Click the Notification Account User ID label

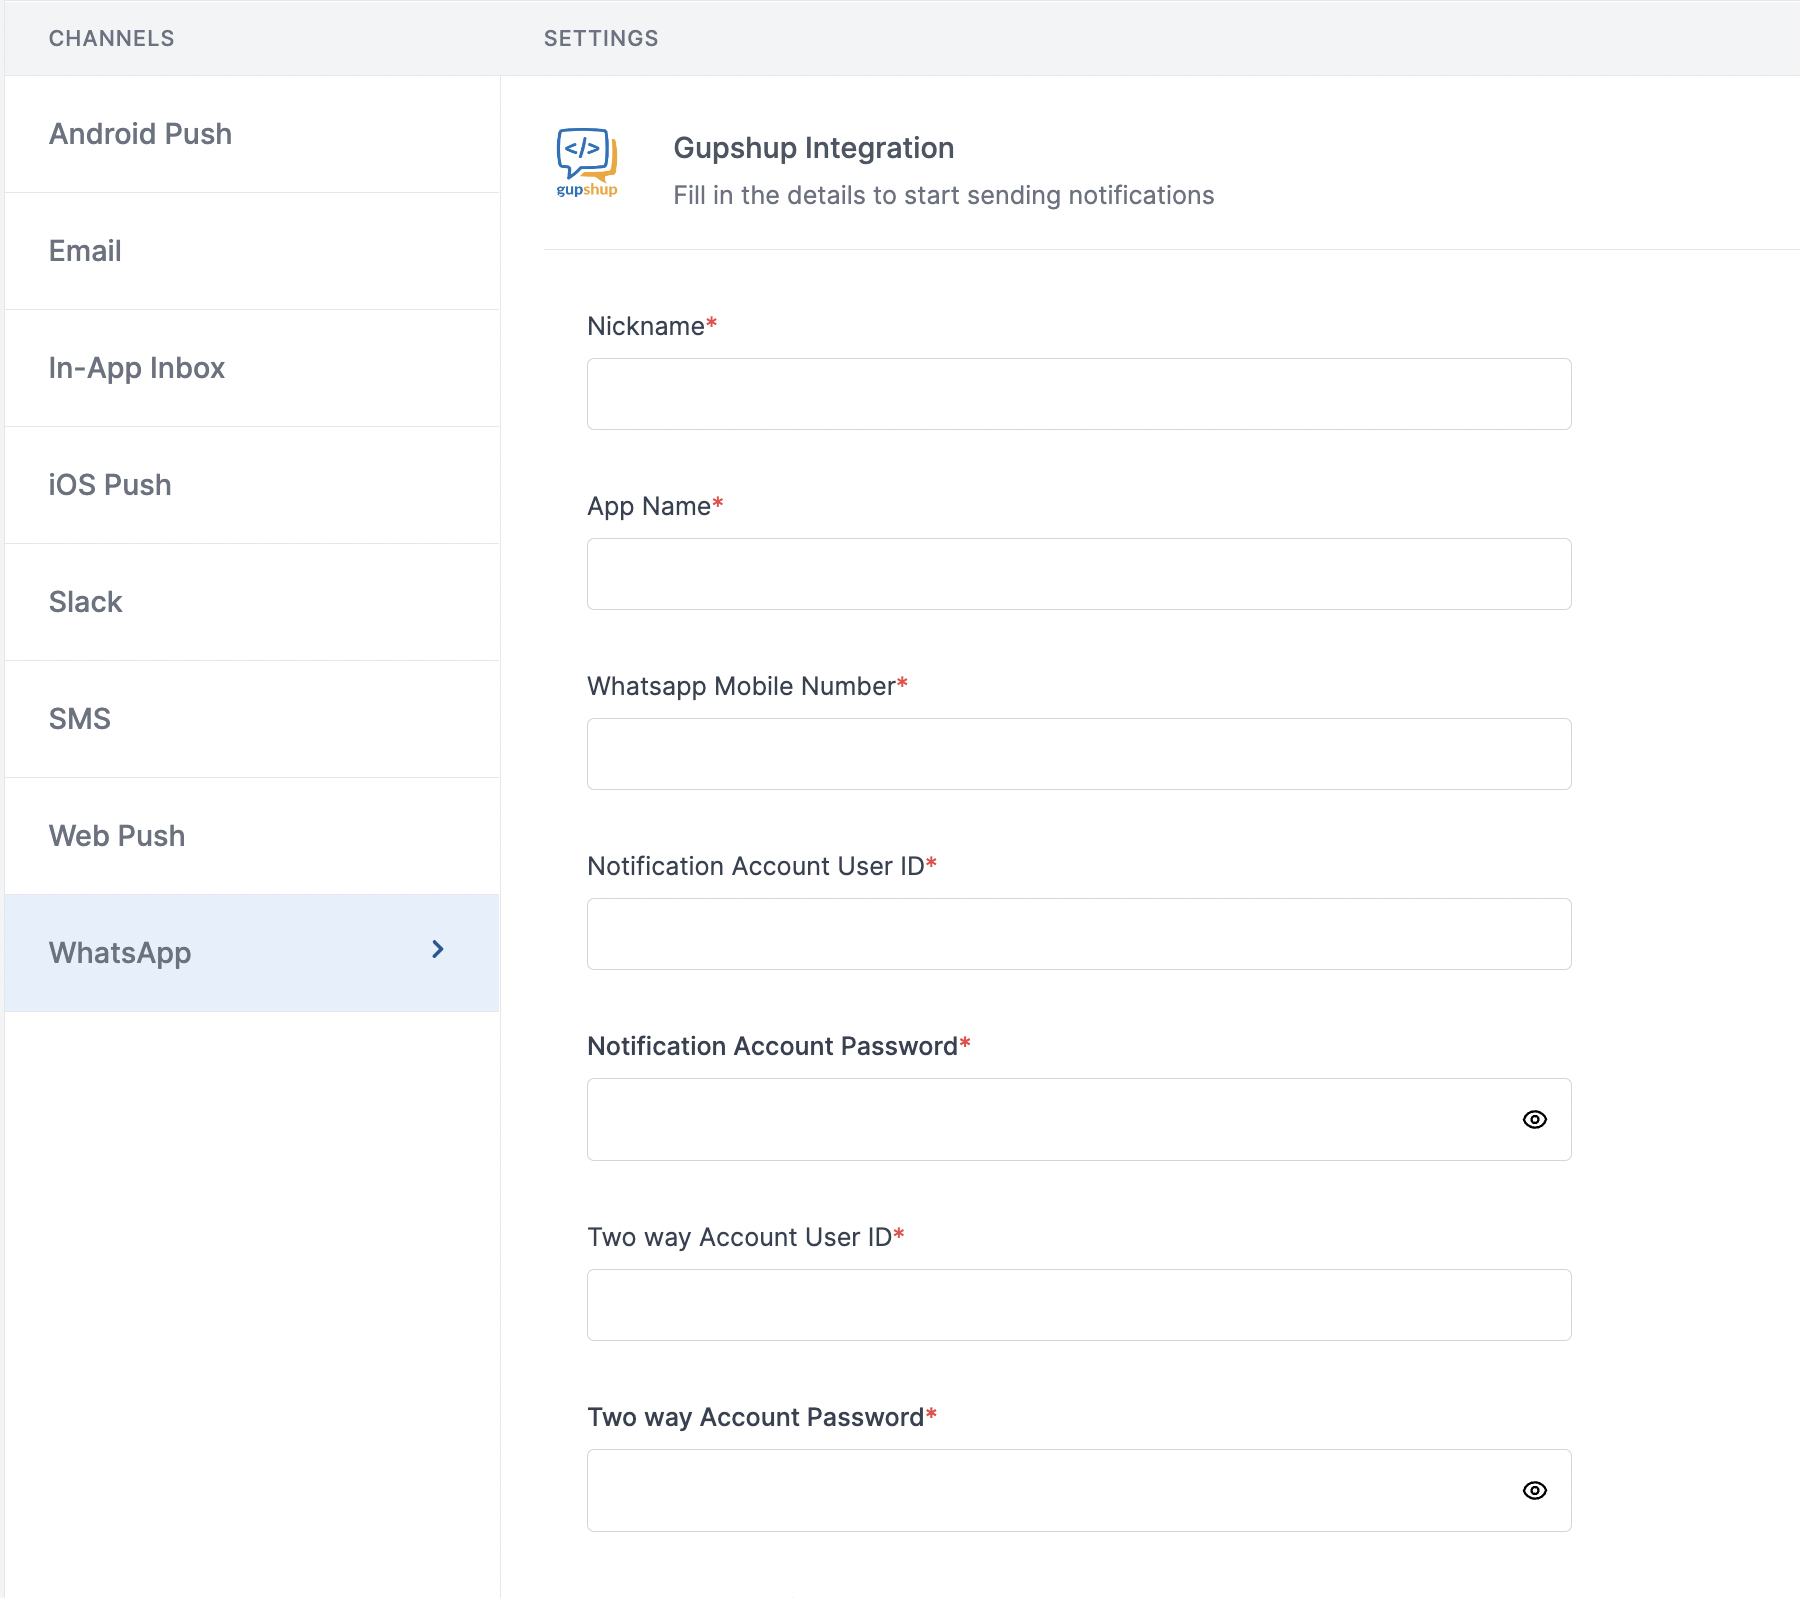pos(762,866)
